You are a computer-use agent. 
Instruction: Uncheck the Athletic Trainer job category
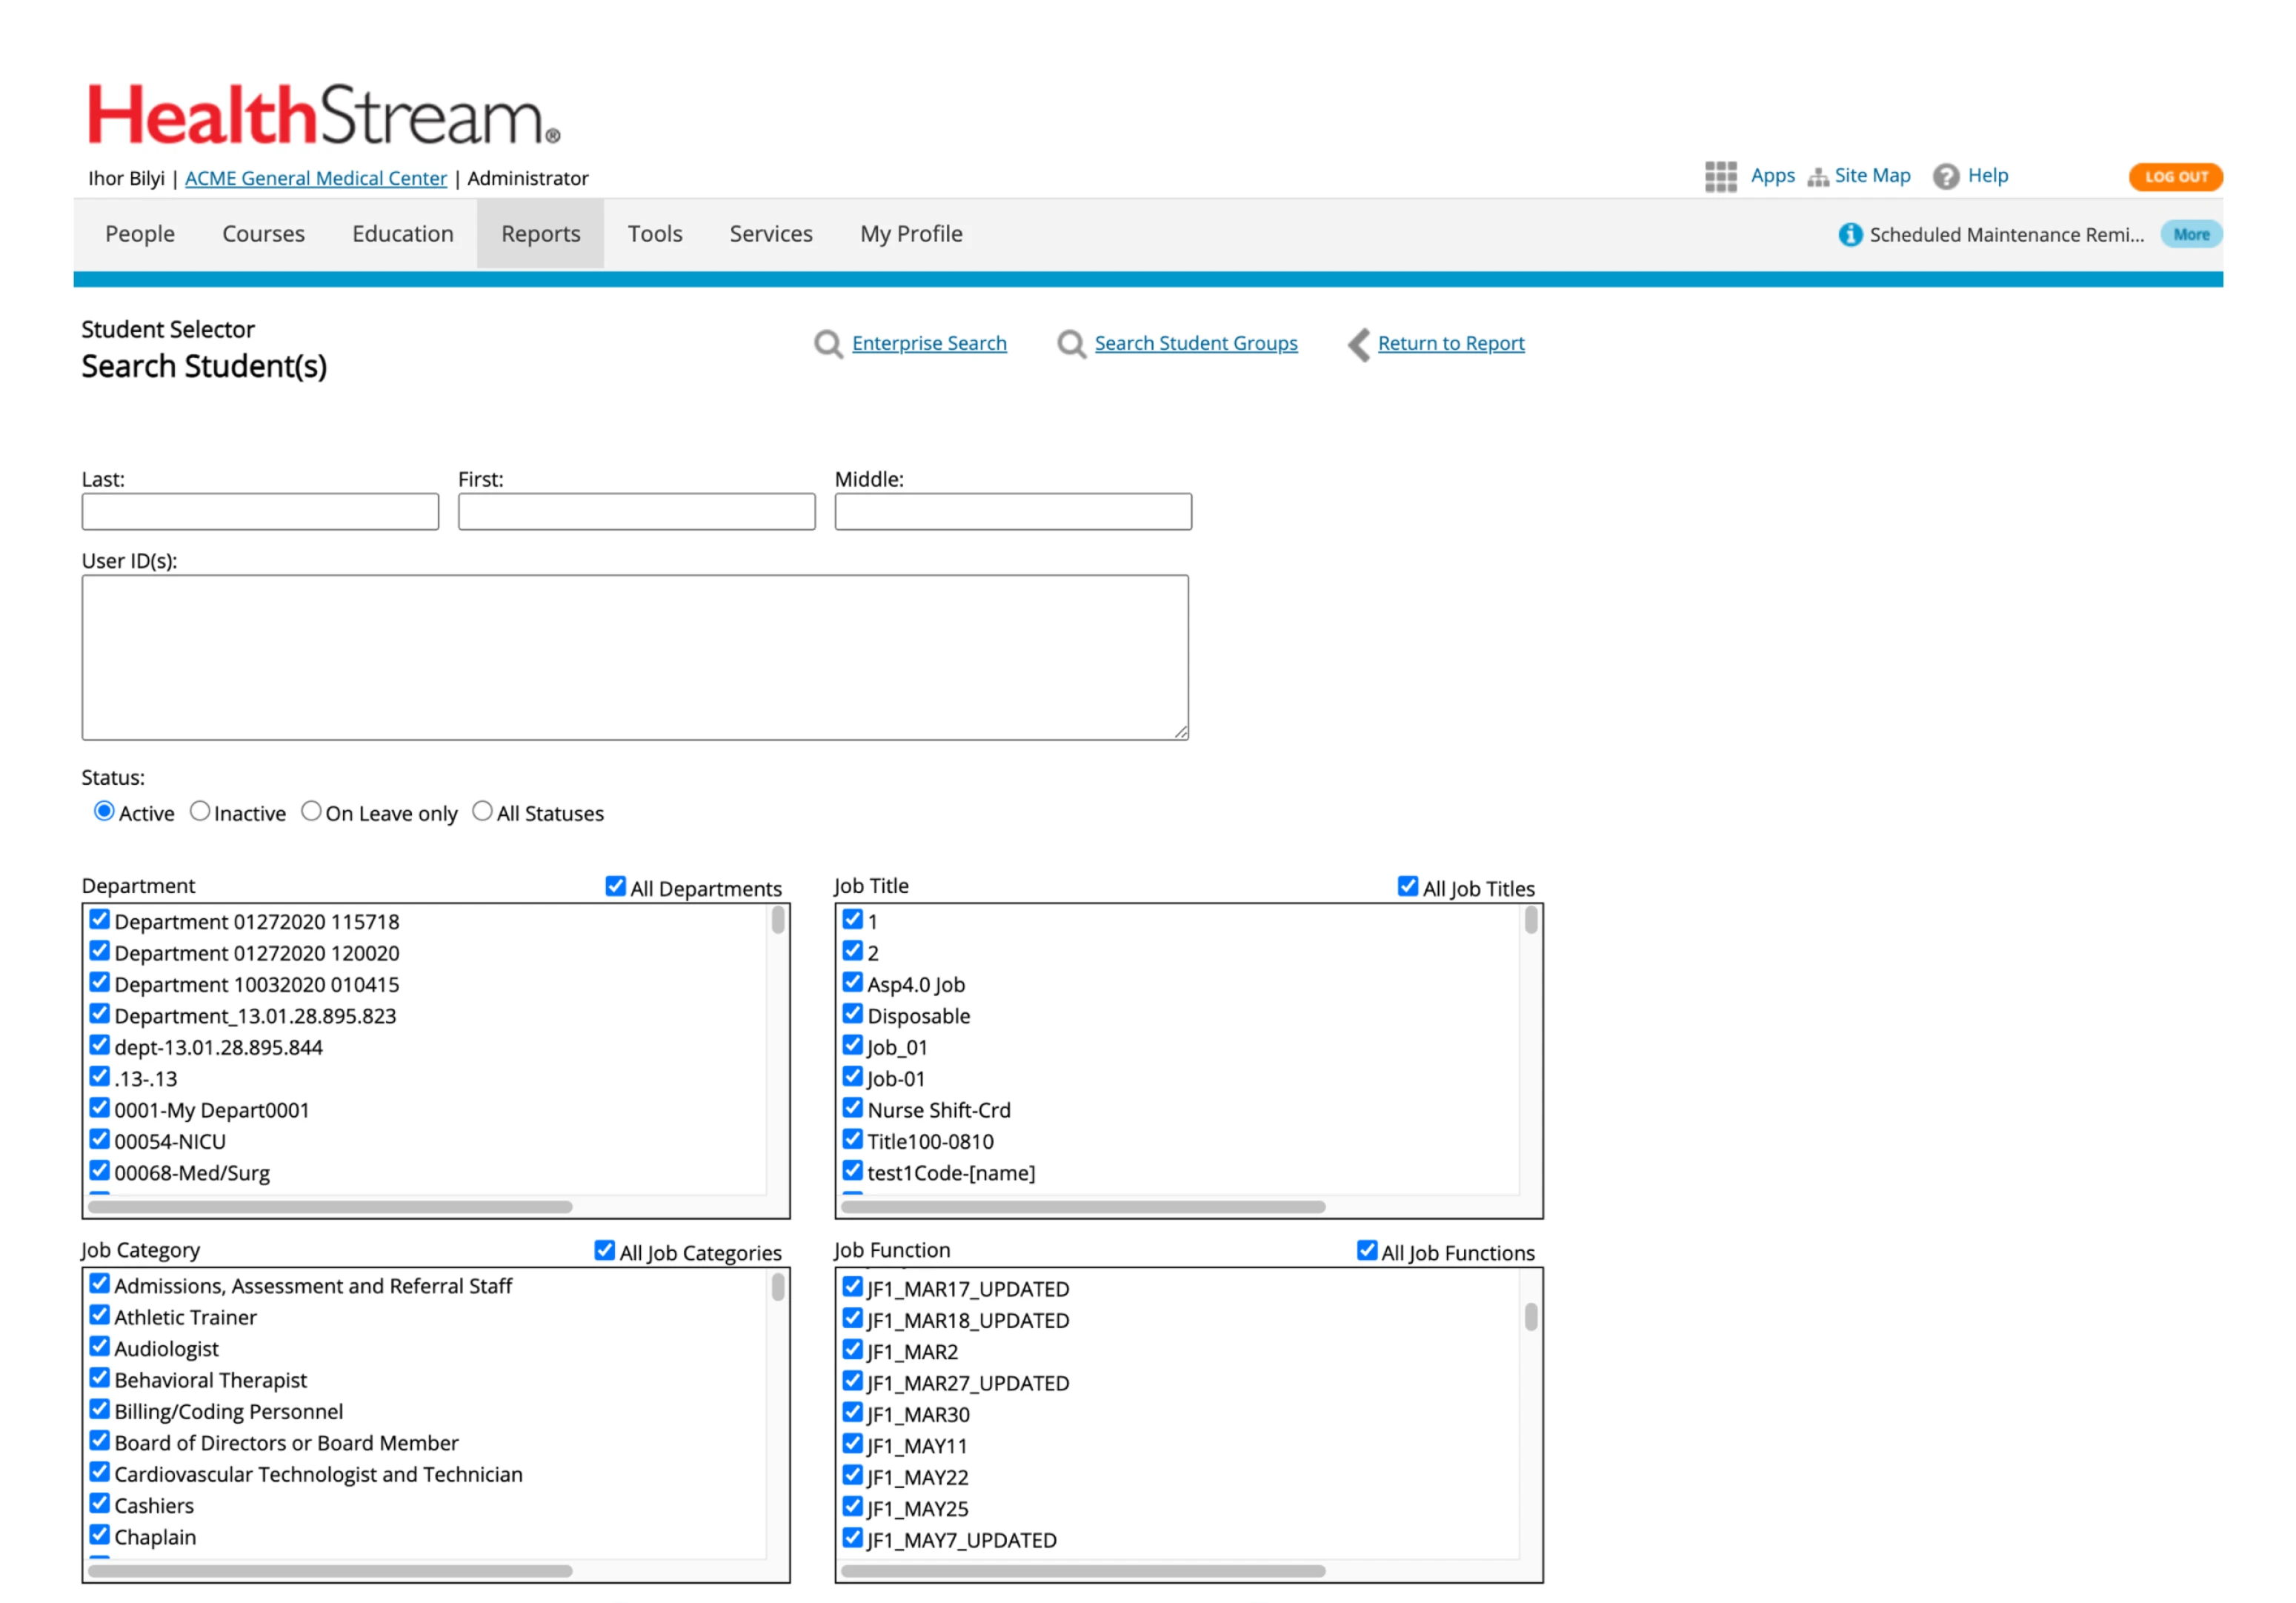(x=99, y=1315)
